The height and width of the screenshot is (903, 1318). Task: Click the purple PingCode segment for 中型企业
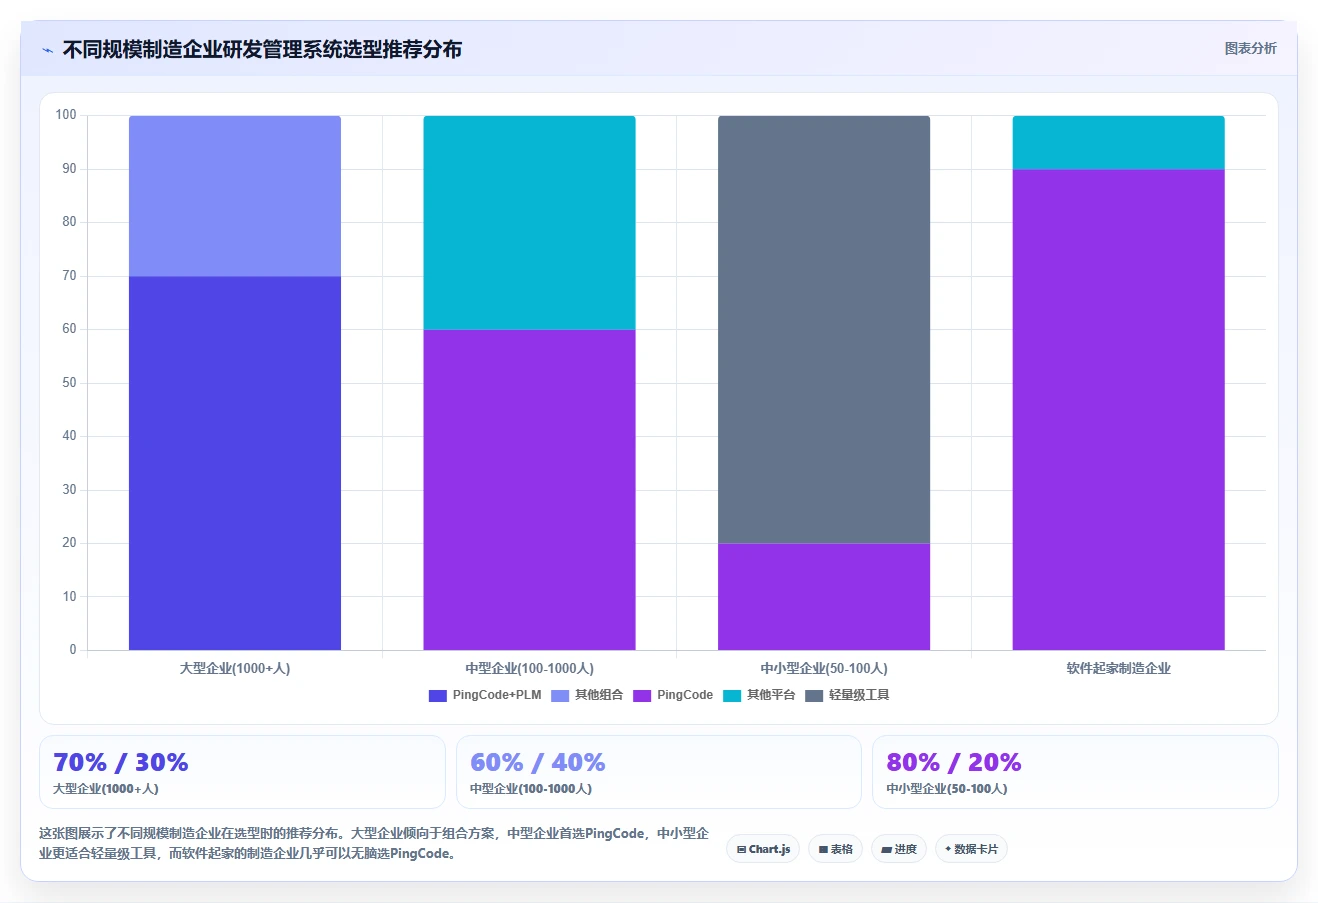pos(529,490)
